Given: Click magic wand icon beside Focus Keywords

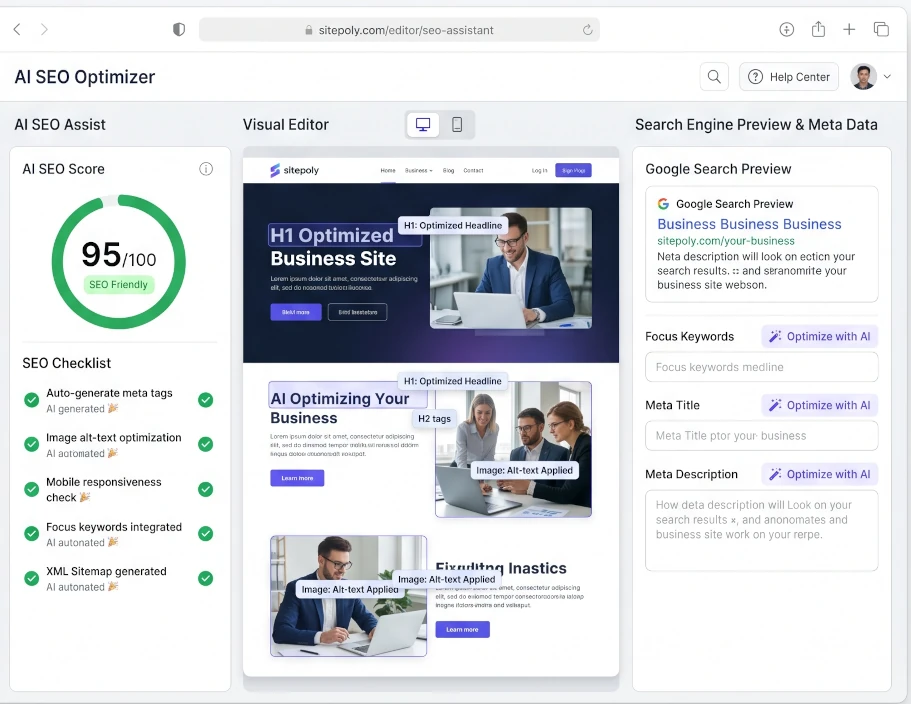Looking at the screenshot, I should 775,336.
